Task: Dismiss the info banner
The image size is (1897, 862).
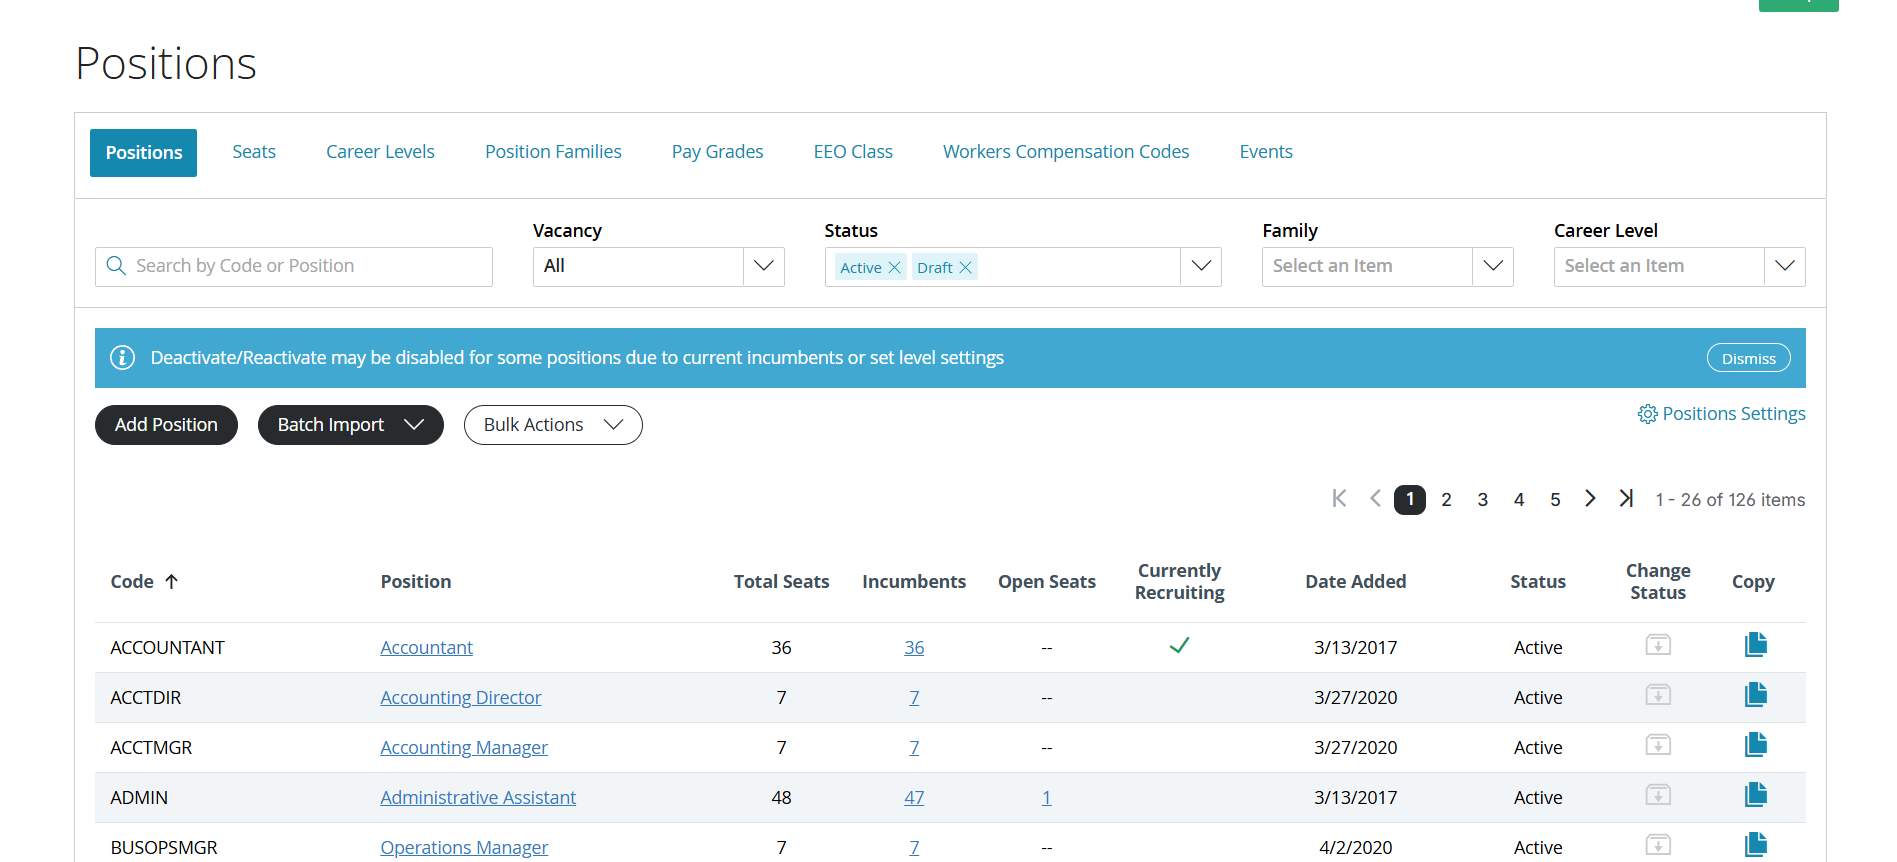Action: (x=1748, y=358)
